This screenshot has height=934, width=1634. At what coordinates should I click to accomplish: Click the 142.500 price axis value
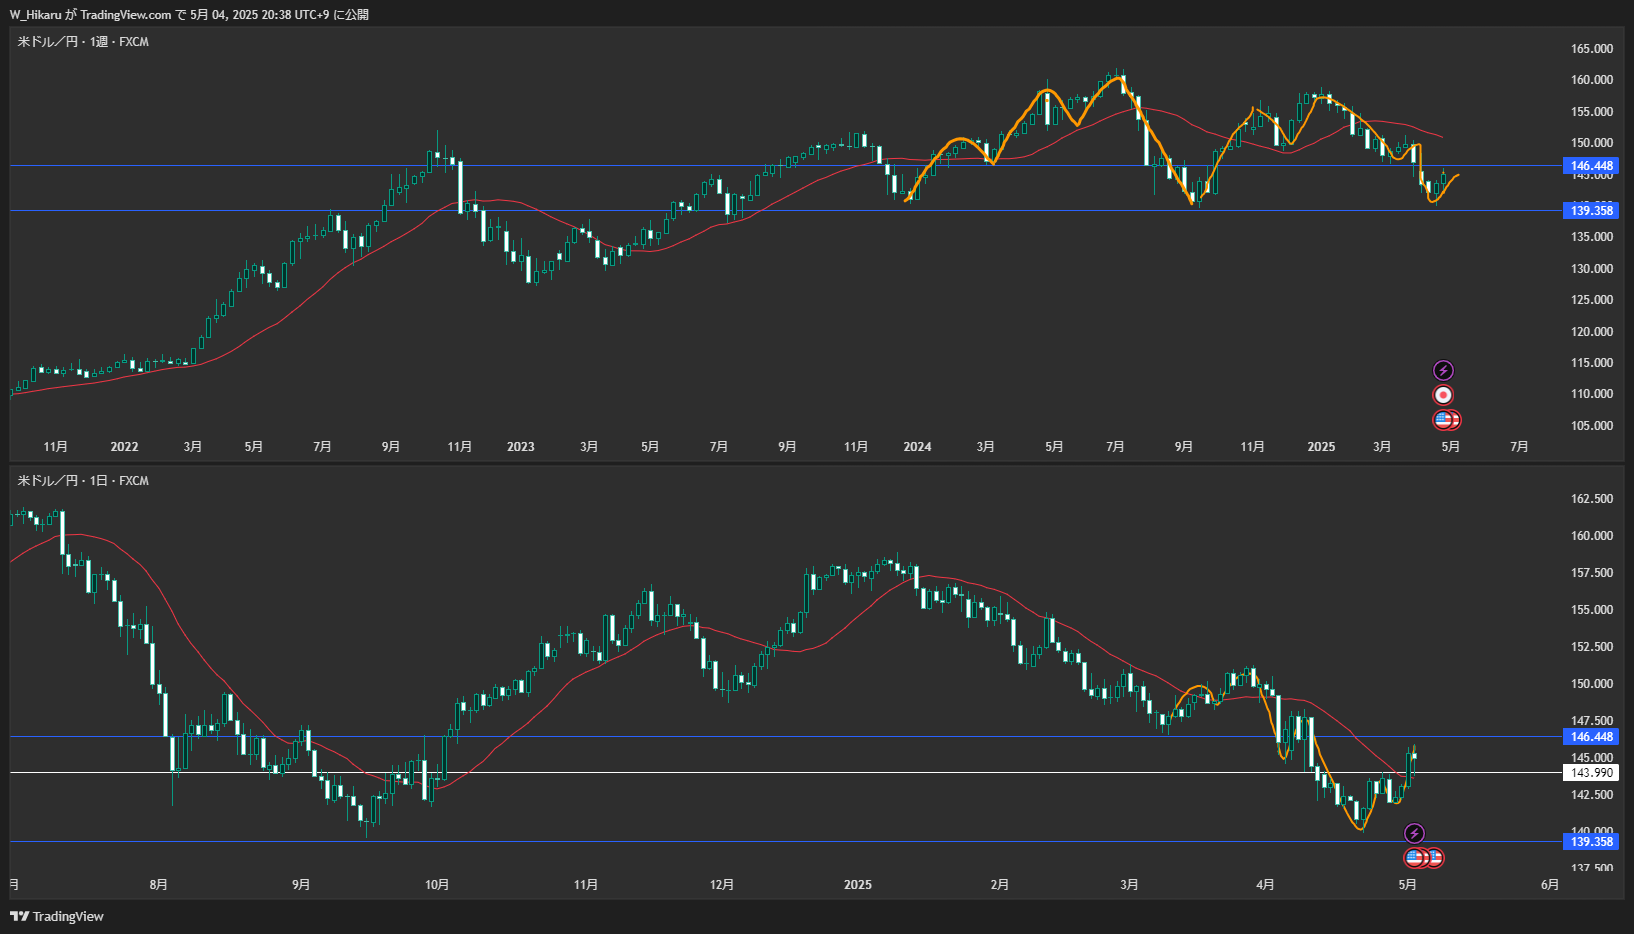(x=1591, y=795)
